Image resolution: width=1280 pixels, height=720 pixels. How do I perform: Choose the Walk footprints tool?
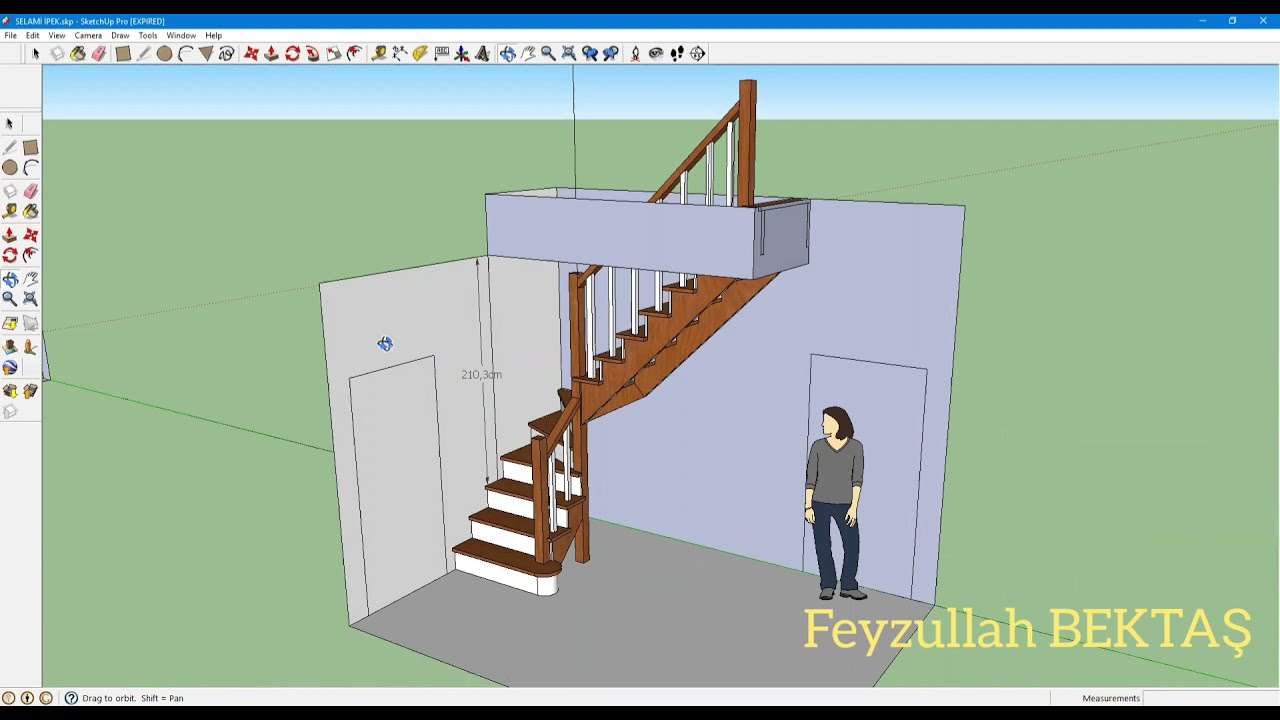[677, 53]
